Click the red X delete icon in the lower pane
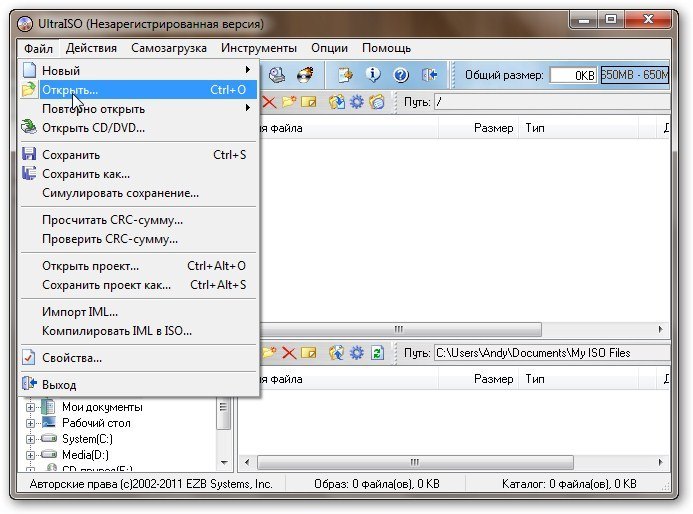The image size is (693, 514). (x=289, y=353)
